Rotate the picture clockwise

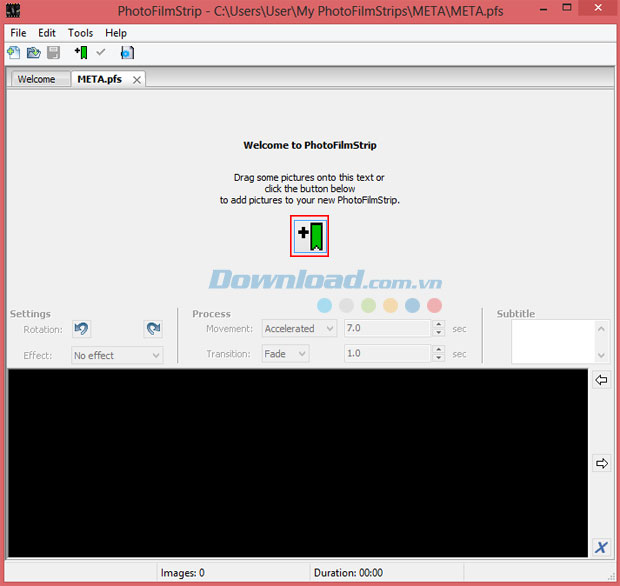pyautogui.click(x=153, y=329)
